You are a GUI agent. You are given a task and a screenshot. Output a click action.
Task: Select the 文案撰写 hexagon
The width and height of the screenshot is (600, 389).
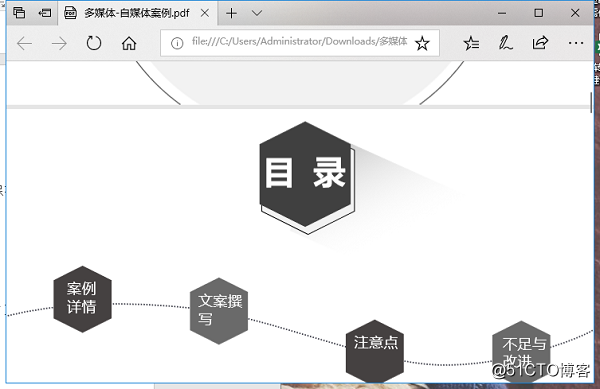coord(219,311)
